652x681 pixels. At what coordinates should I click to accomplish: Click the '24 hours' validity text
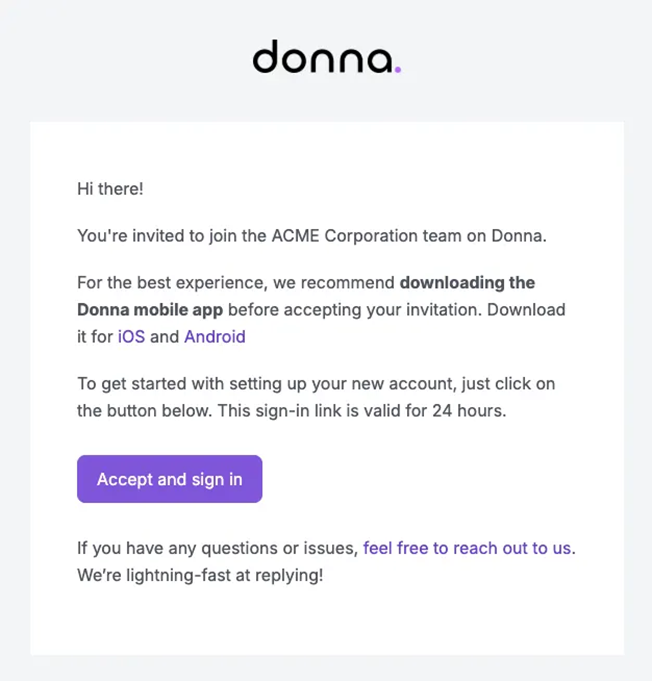click(469, 411)
